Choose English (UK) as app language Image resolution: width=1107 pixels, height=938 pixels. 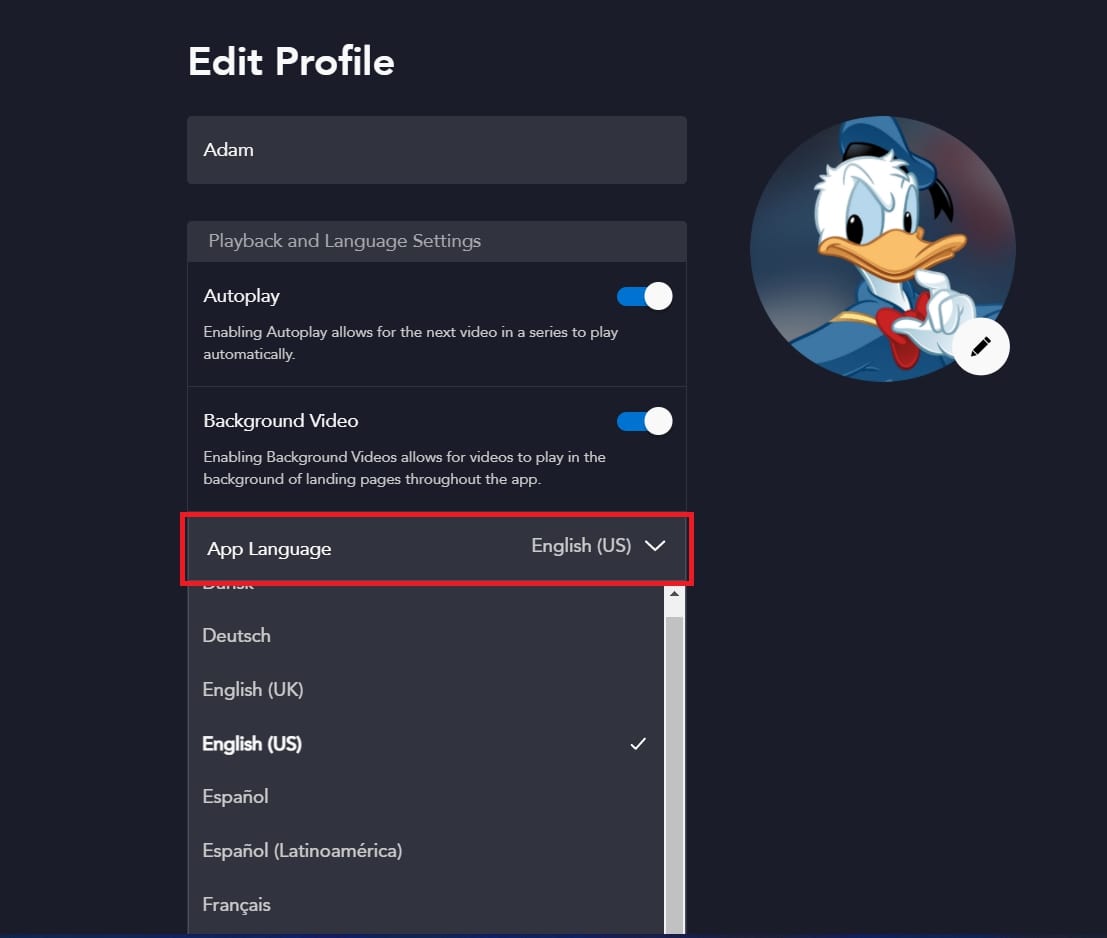pyautogui.click(x=253, y=690)
